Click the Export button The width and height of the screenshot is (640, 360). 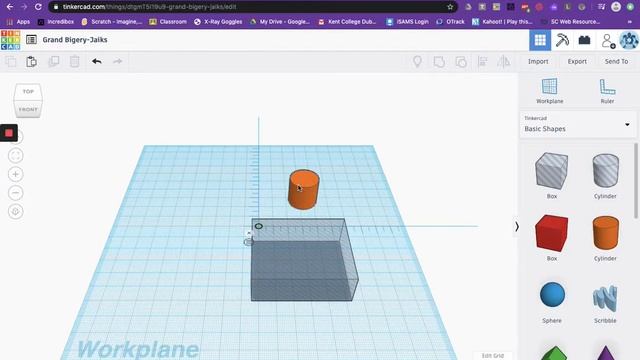[x=577, y=61]
